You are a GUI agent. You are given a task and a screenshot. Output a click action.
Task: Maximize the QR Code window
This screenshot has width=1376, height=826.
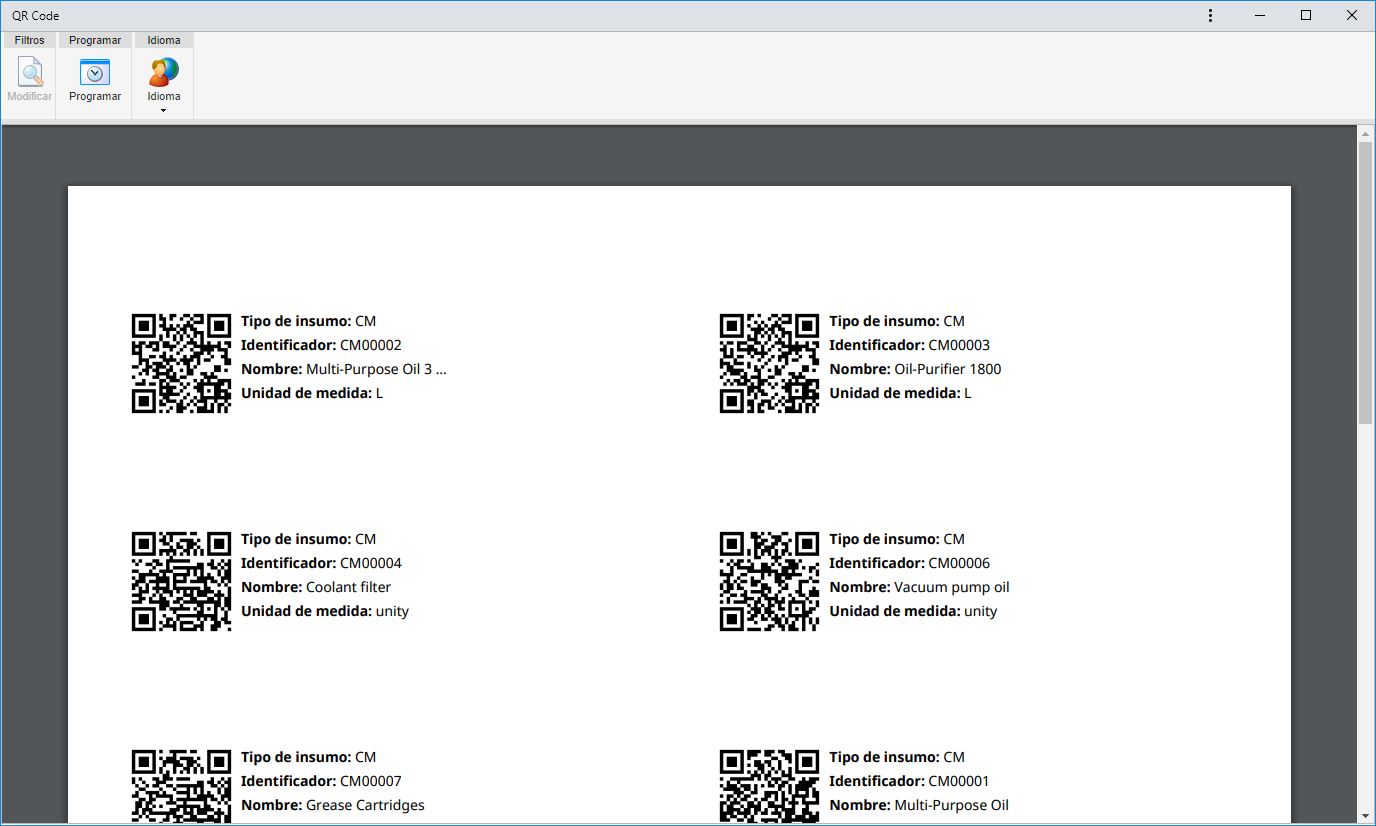[x=1306, y=16]
